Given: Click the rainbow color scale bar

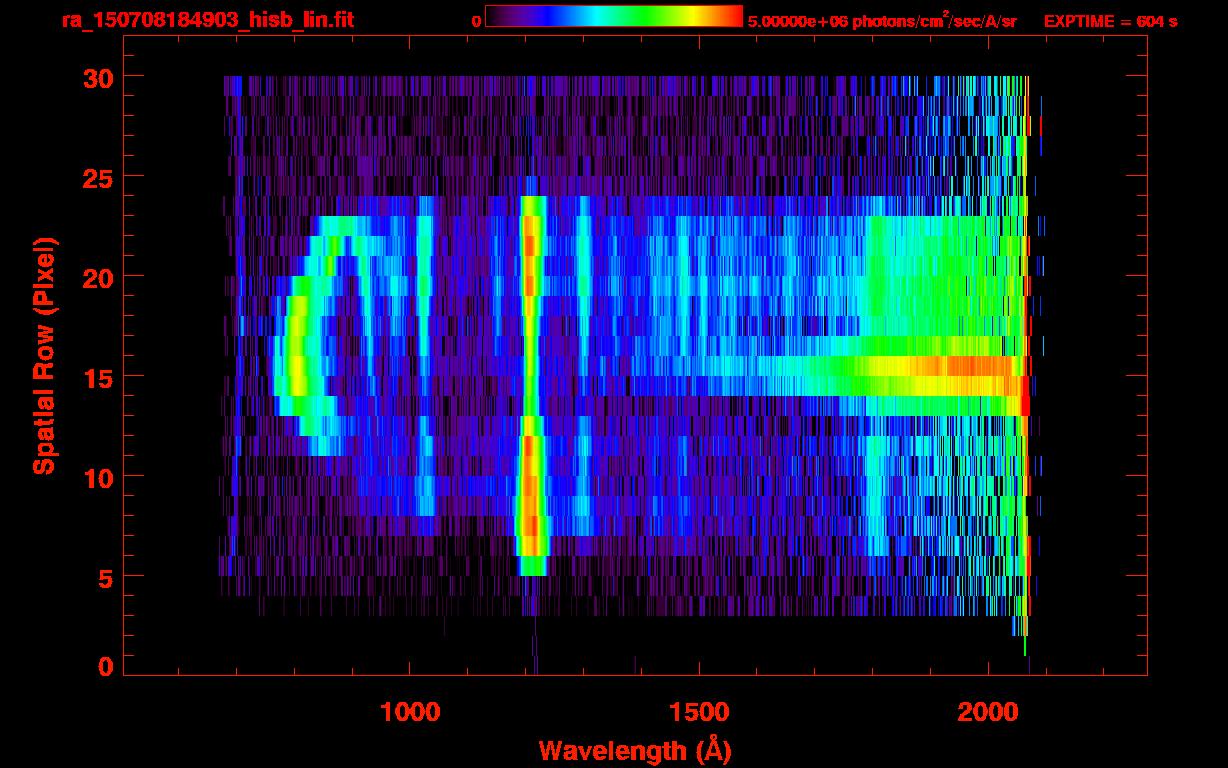Looking at the screenshot, I should [613, 16].
